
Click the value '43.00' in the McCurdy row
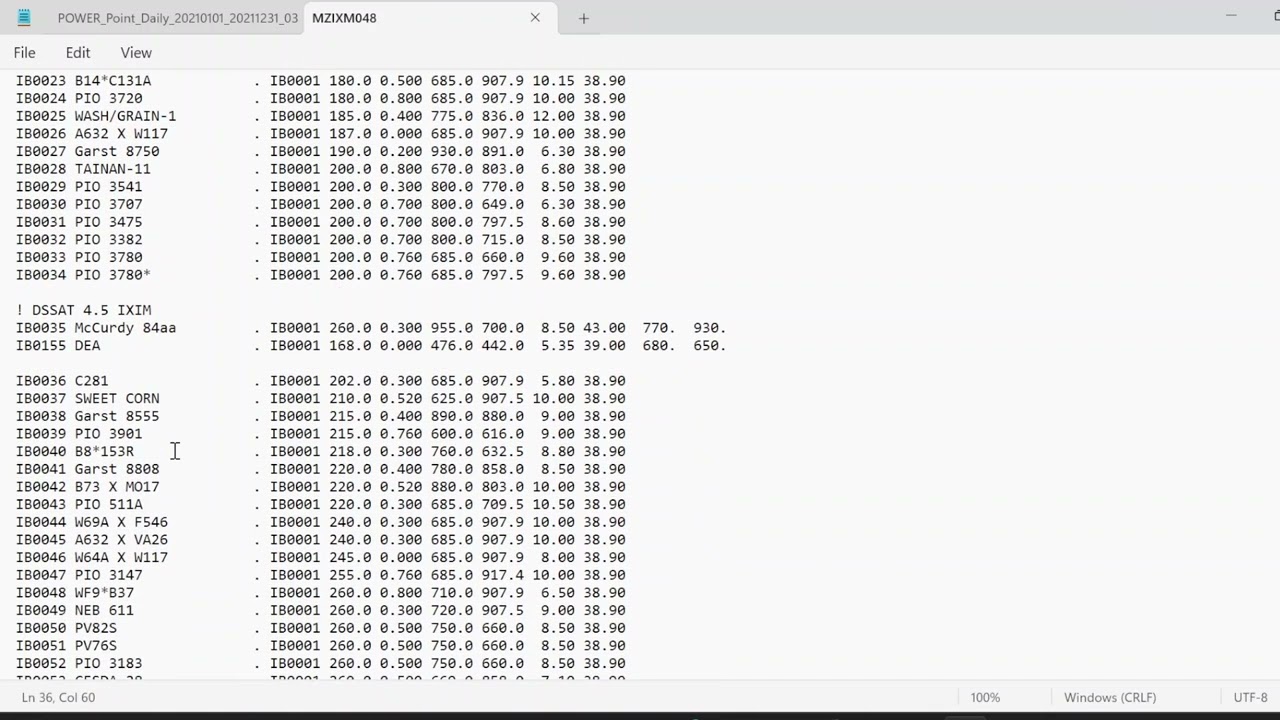coord(605,328)
